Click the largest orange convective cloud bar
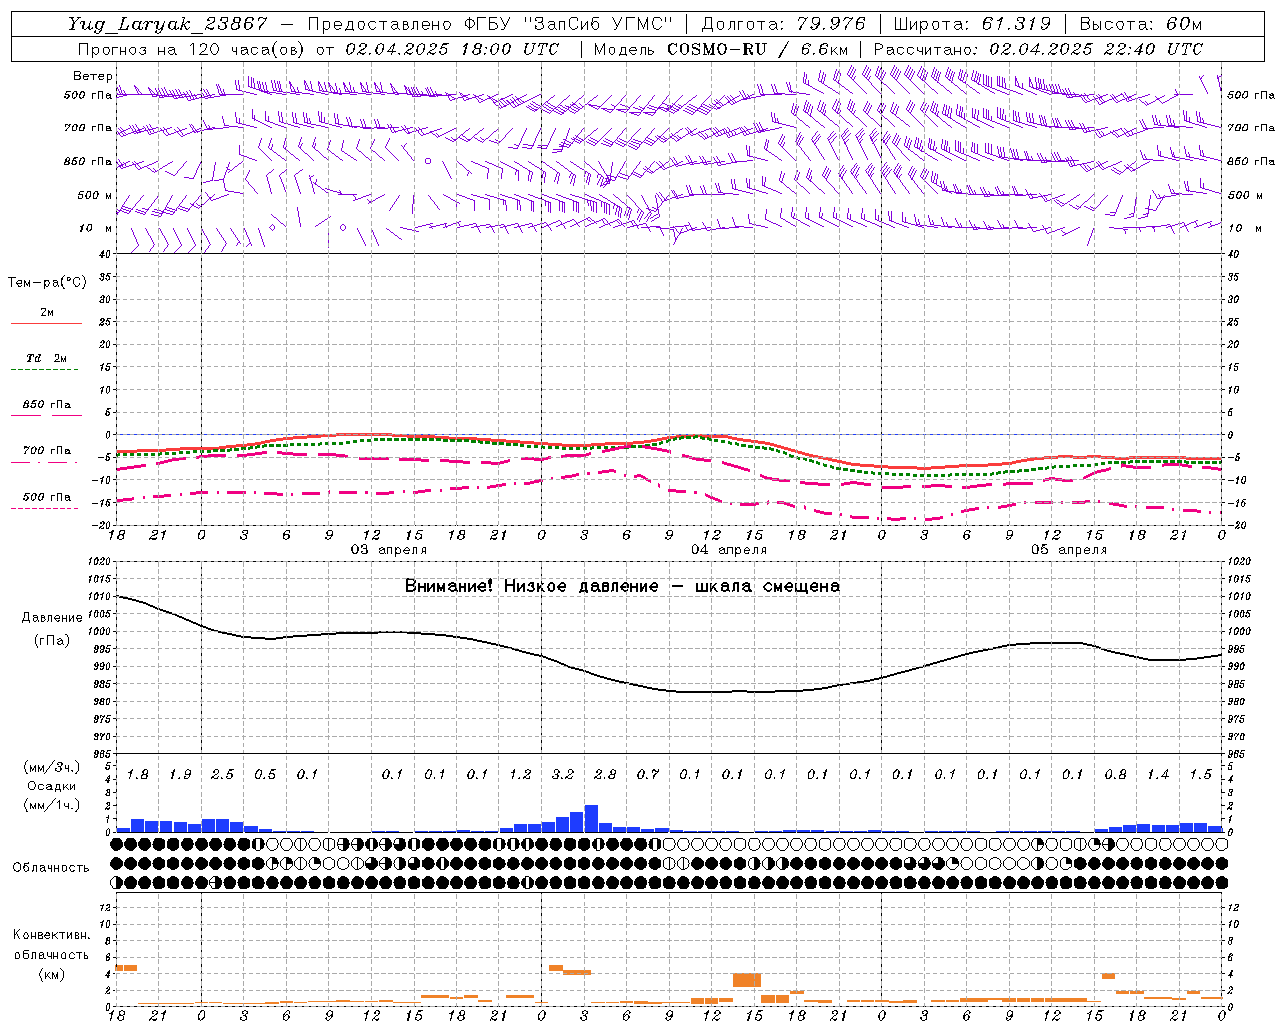Screen dimensions: 1280x1024 tap(747, 980)
